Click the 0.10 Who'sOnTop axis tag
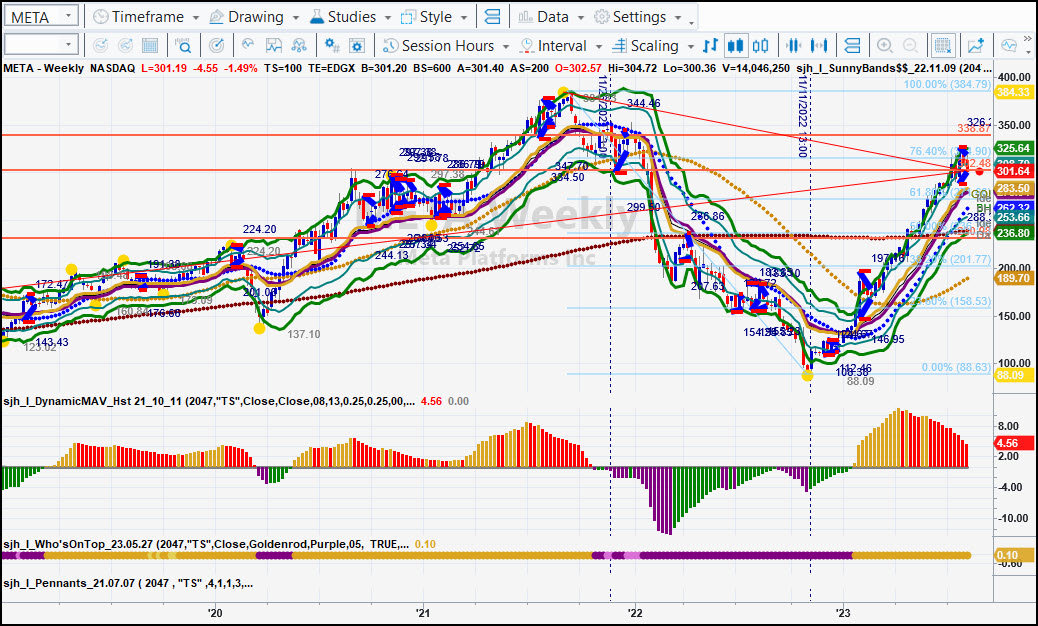Image resolution: width=1038 pixels, height=626 pixels. click(1014, 556)
